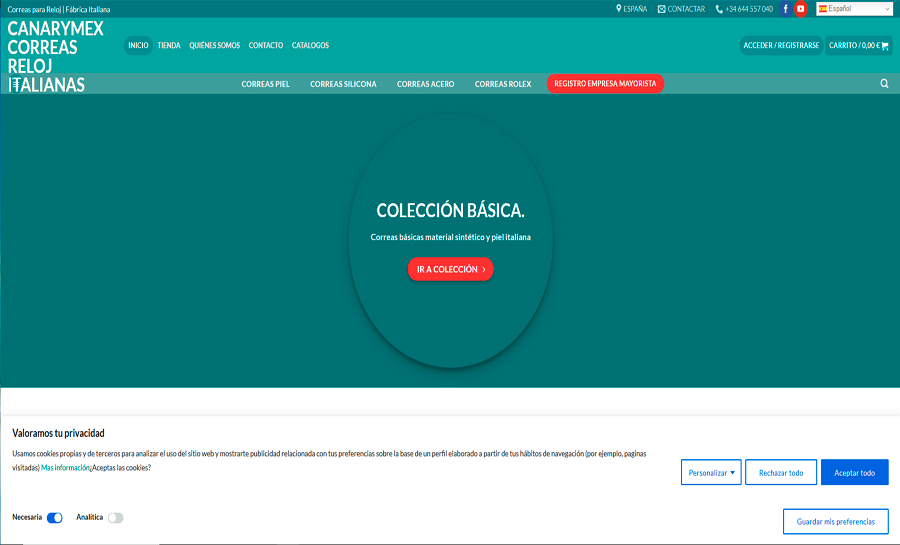Click the Colección Básica heading
The width and height of the screenshot is (900, 545).
451,211
